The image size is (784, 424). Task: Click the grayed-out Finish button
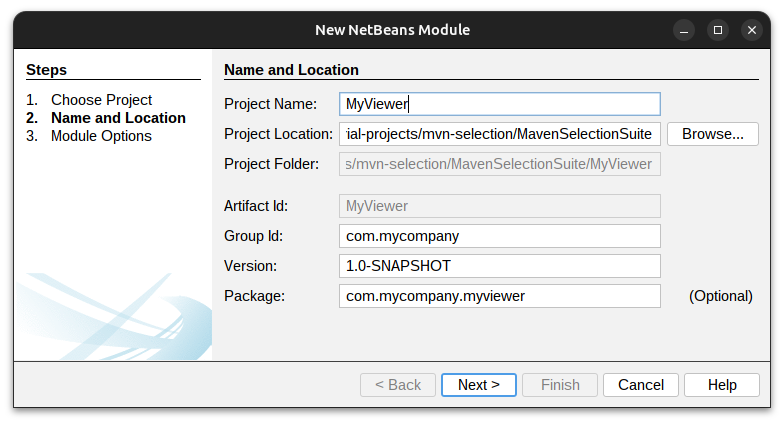pos(560,385)
